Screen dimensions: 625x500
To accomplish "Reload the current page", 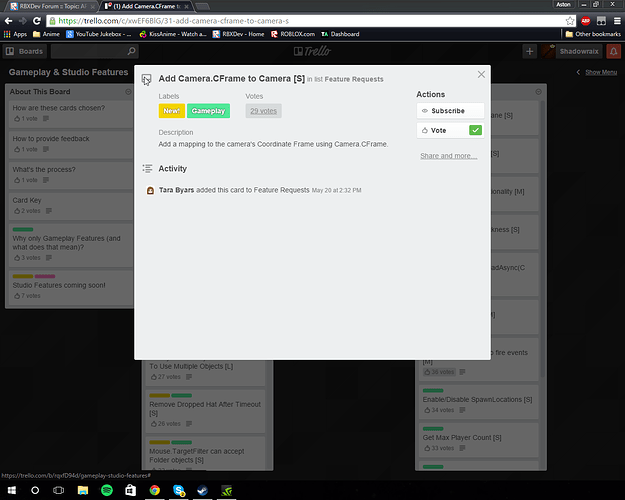I will [x=37, y=21].
